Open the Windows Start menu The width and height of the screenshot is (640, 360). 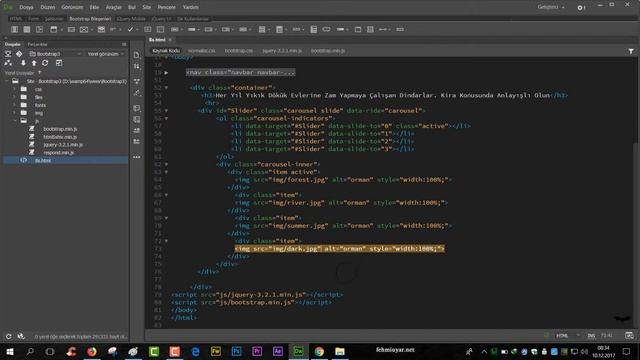pyautogui.click(x=10, y=351)
